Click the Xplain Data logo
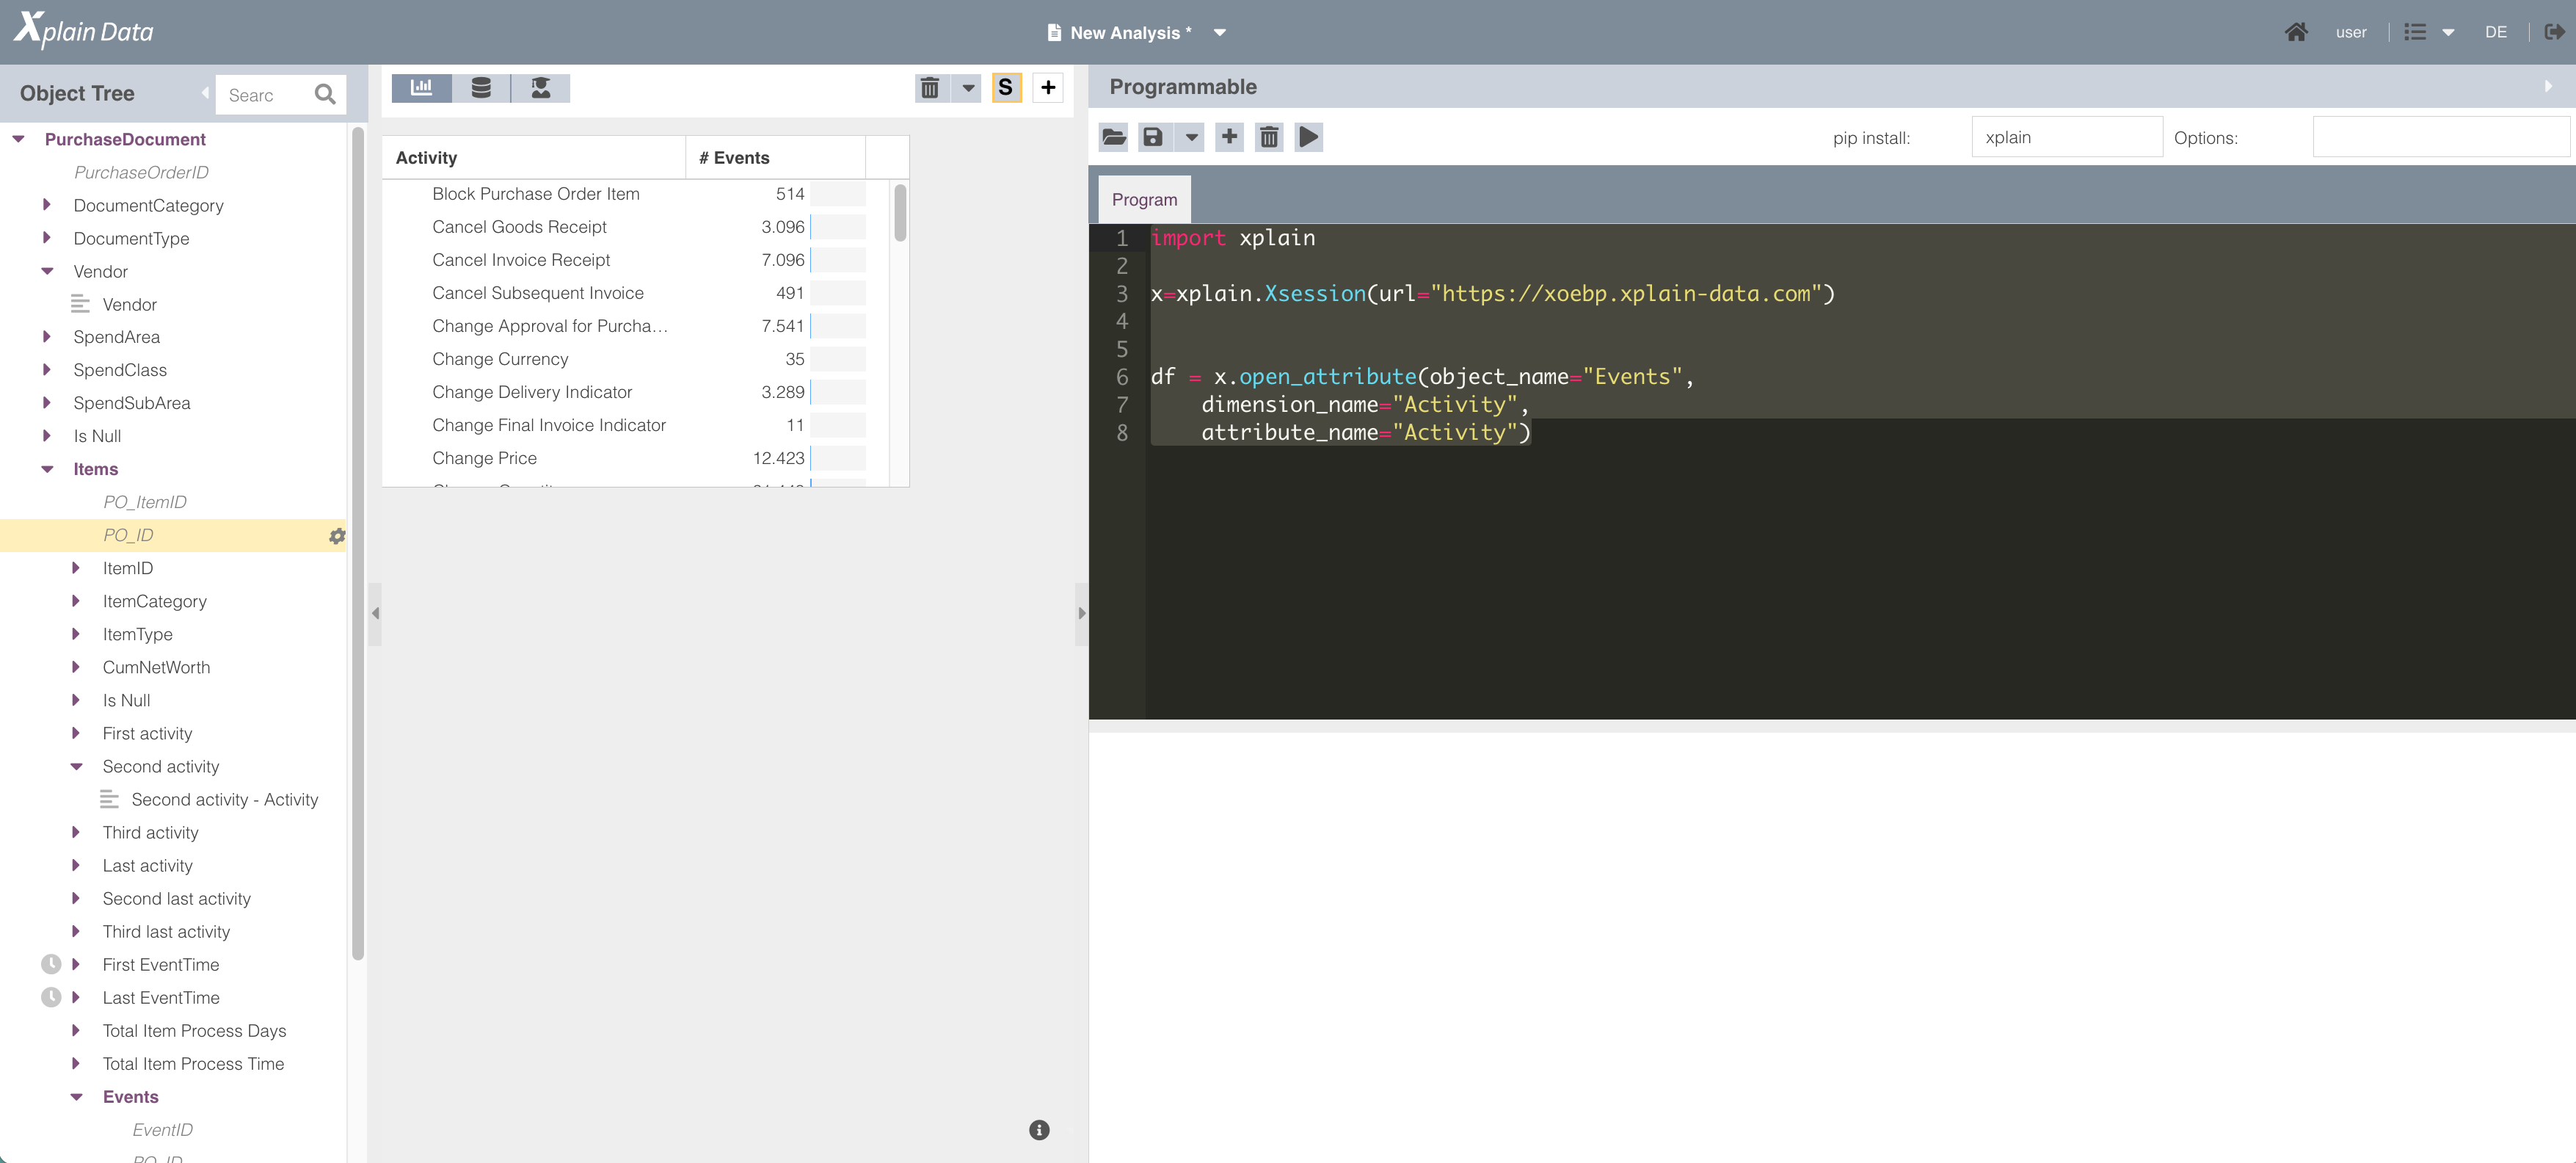 click(84, 30)
